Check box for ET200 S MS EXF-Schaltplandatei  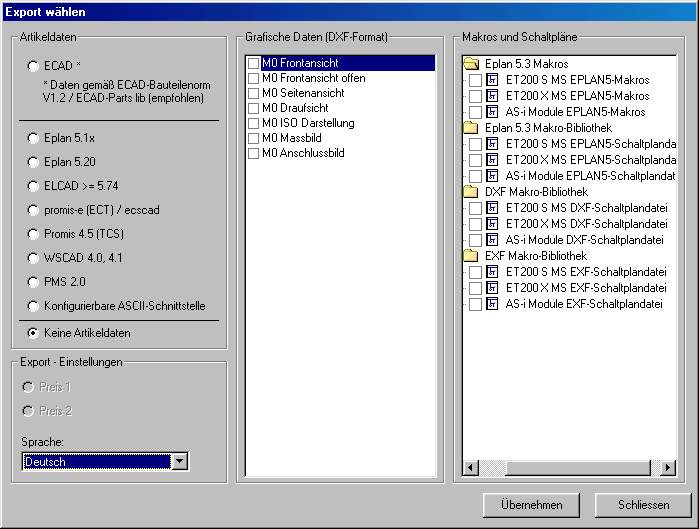click(475, 273)
